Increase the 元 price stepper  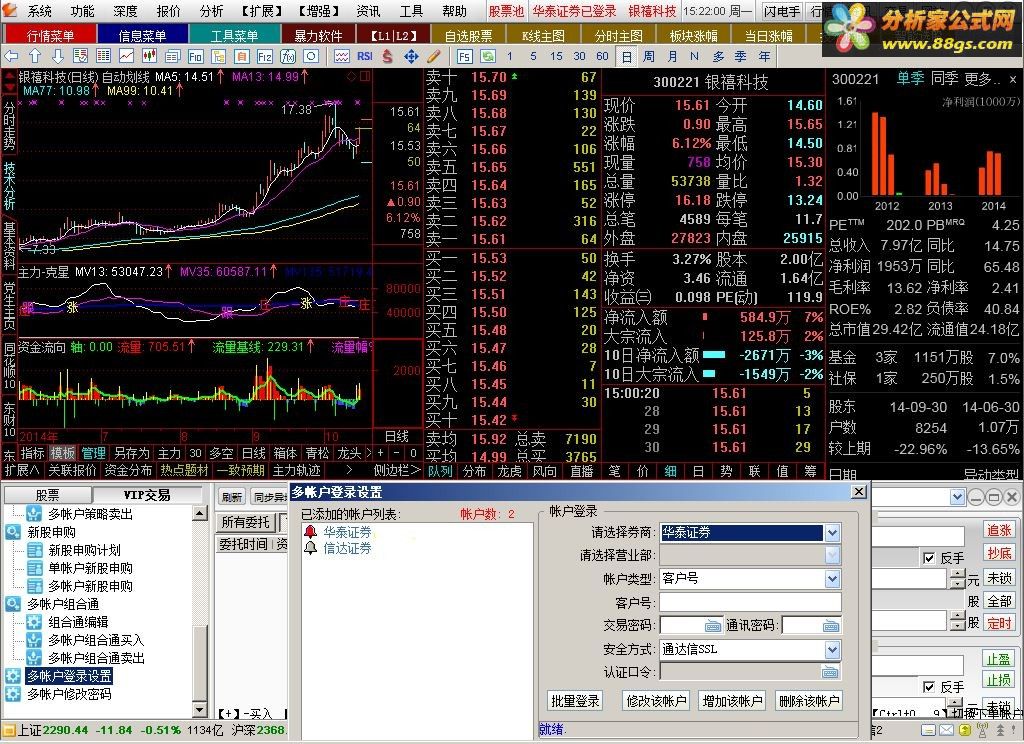coord(957,574)
